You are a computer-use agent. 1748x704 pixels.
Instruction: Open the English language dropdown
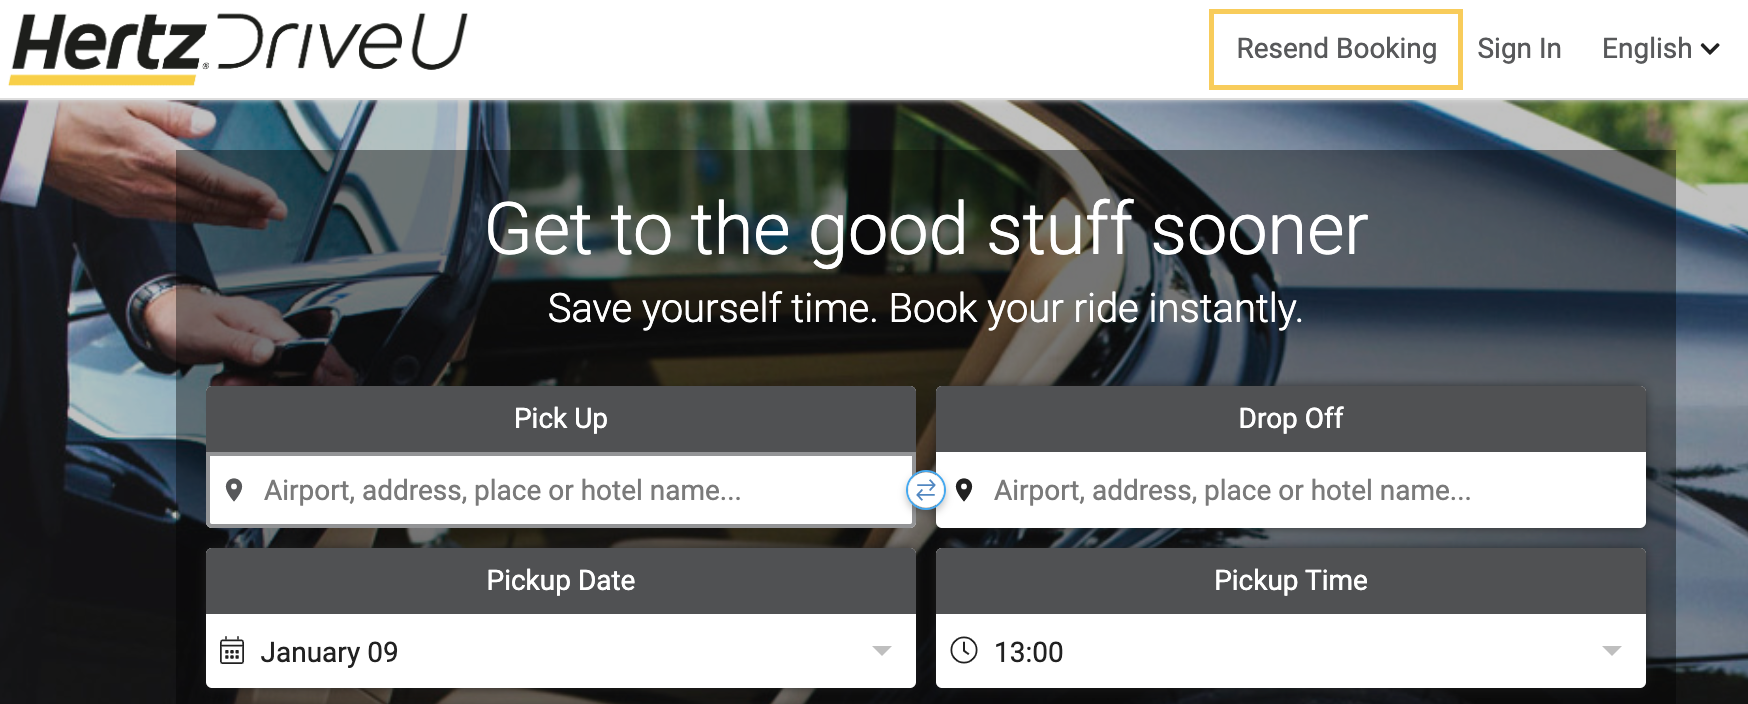[x=1660, y=48]
